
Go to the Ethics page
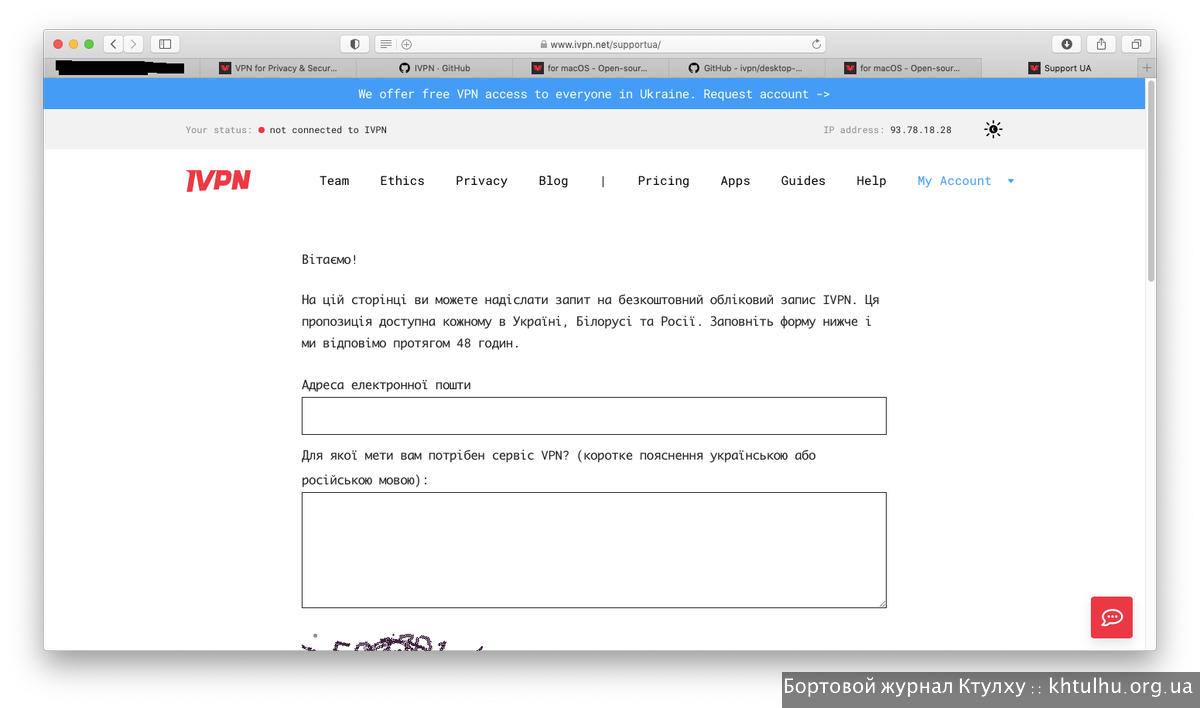402,181
